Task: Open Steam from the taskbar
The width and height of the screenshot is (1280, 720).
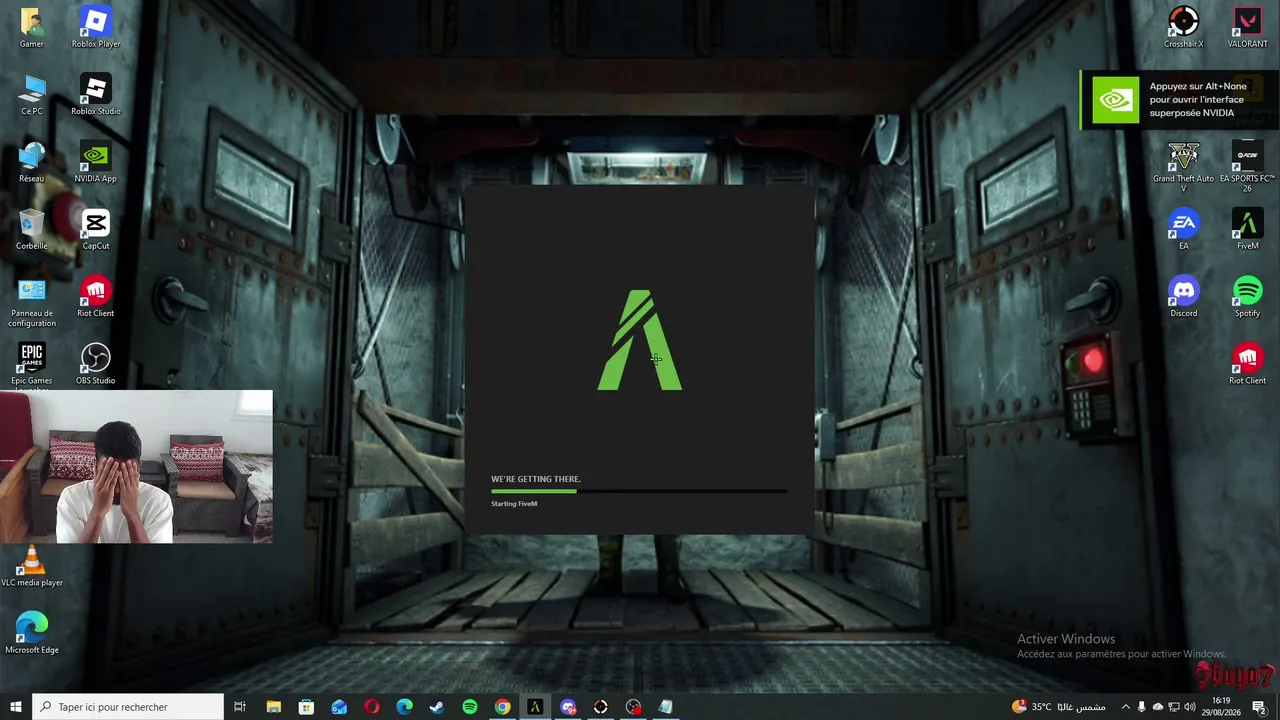Action: tap(437, 707)
